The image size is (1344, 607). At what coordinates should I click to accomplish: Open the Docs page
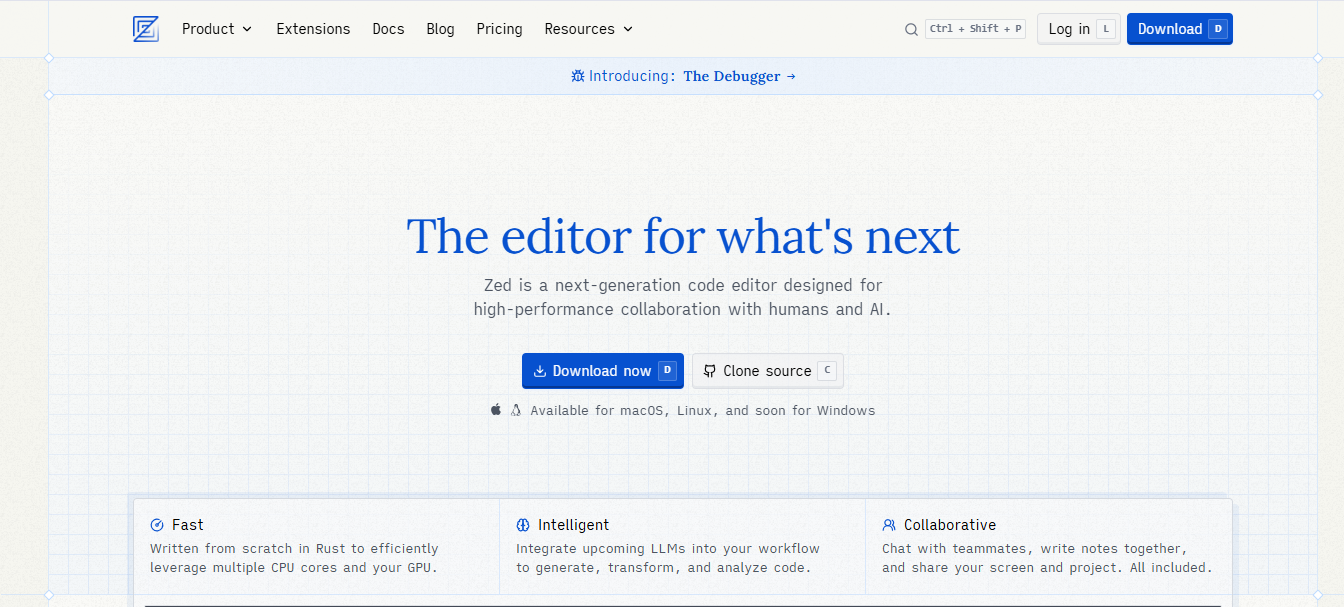(x=388, y=29)
